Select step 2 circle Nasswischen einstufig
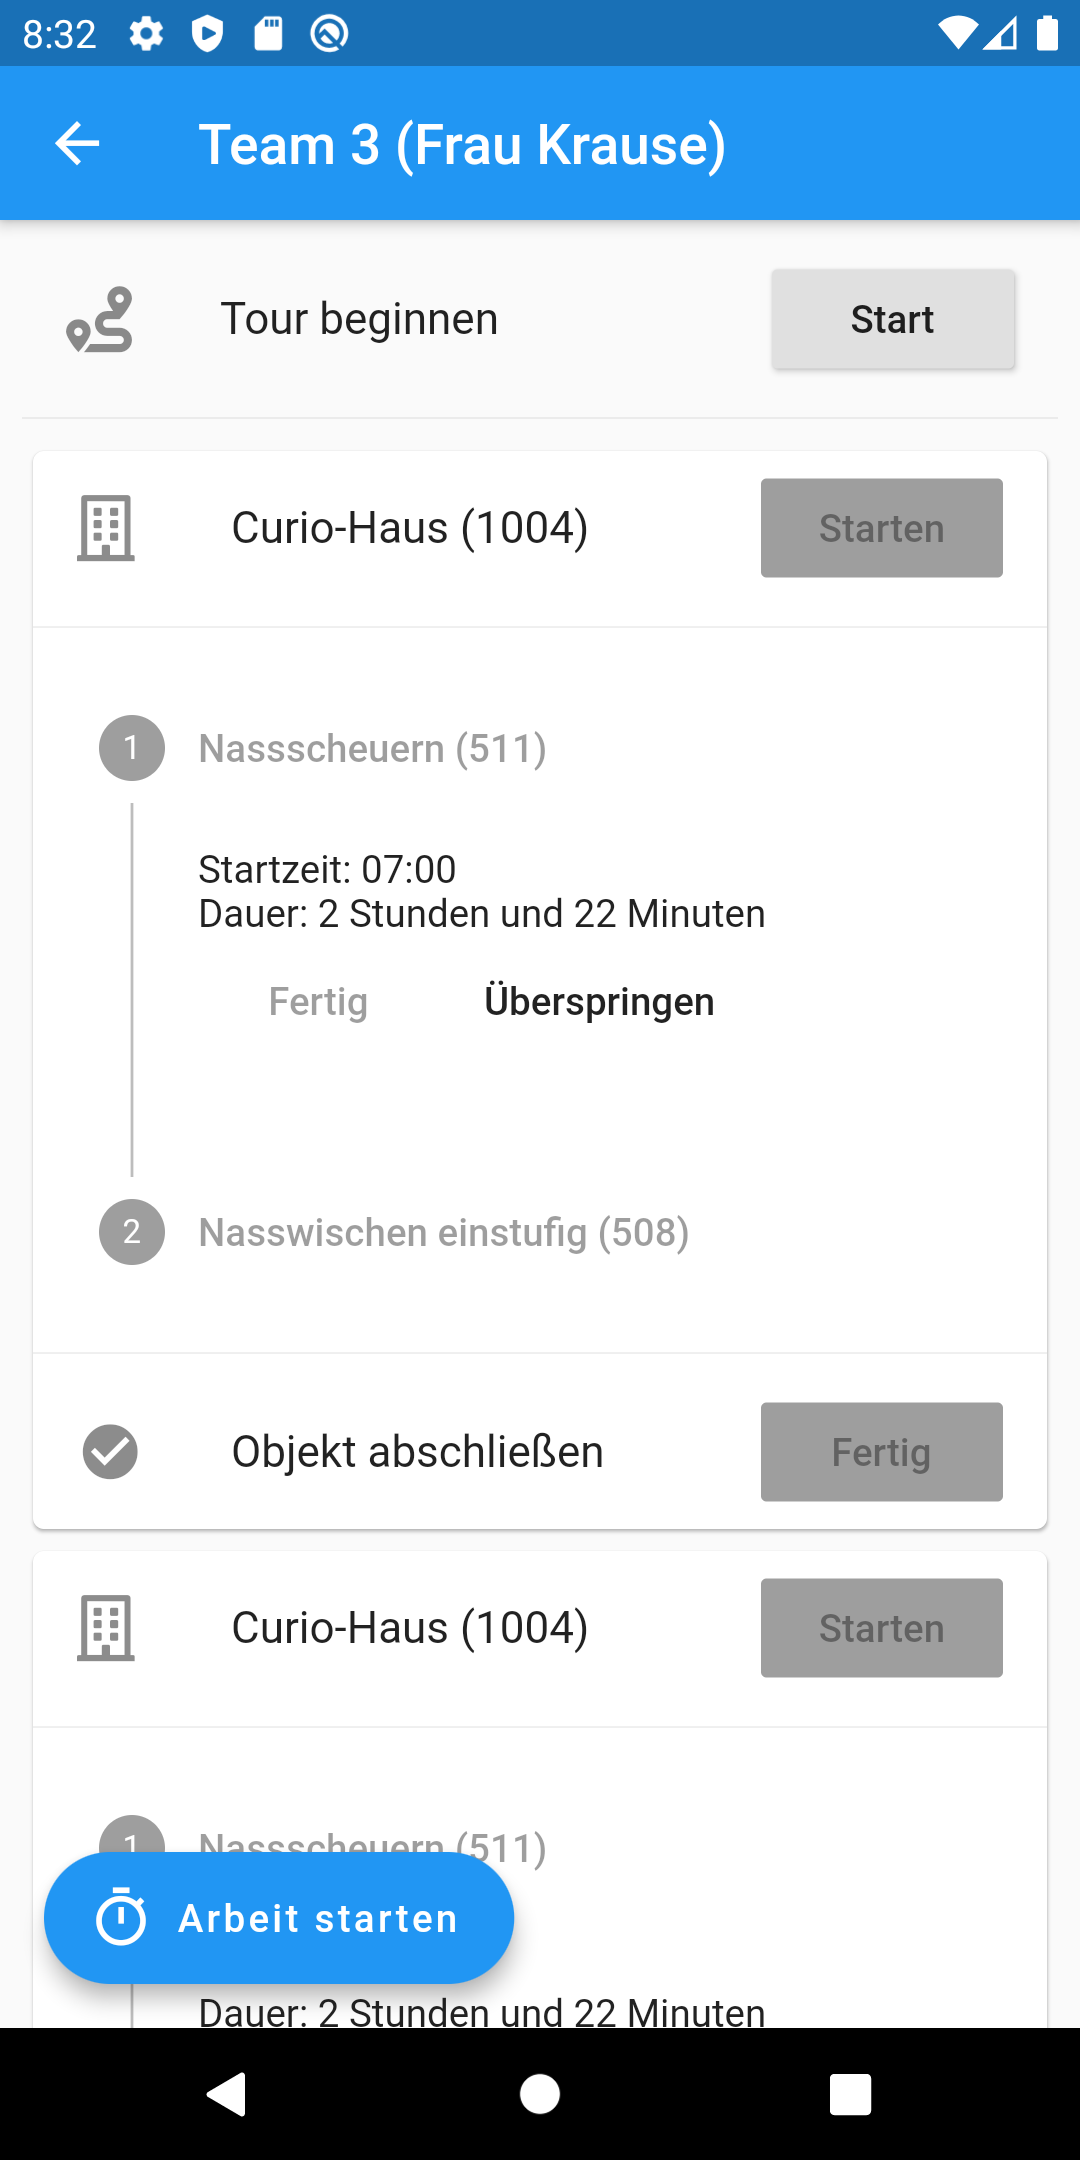The width and height of the screenshot is (1080, 2160). click(x=132, y=1232)
